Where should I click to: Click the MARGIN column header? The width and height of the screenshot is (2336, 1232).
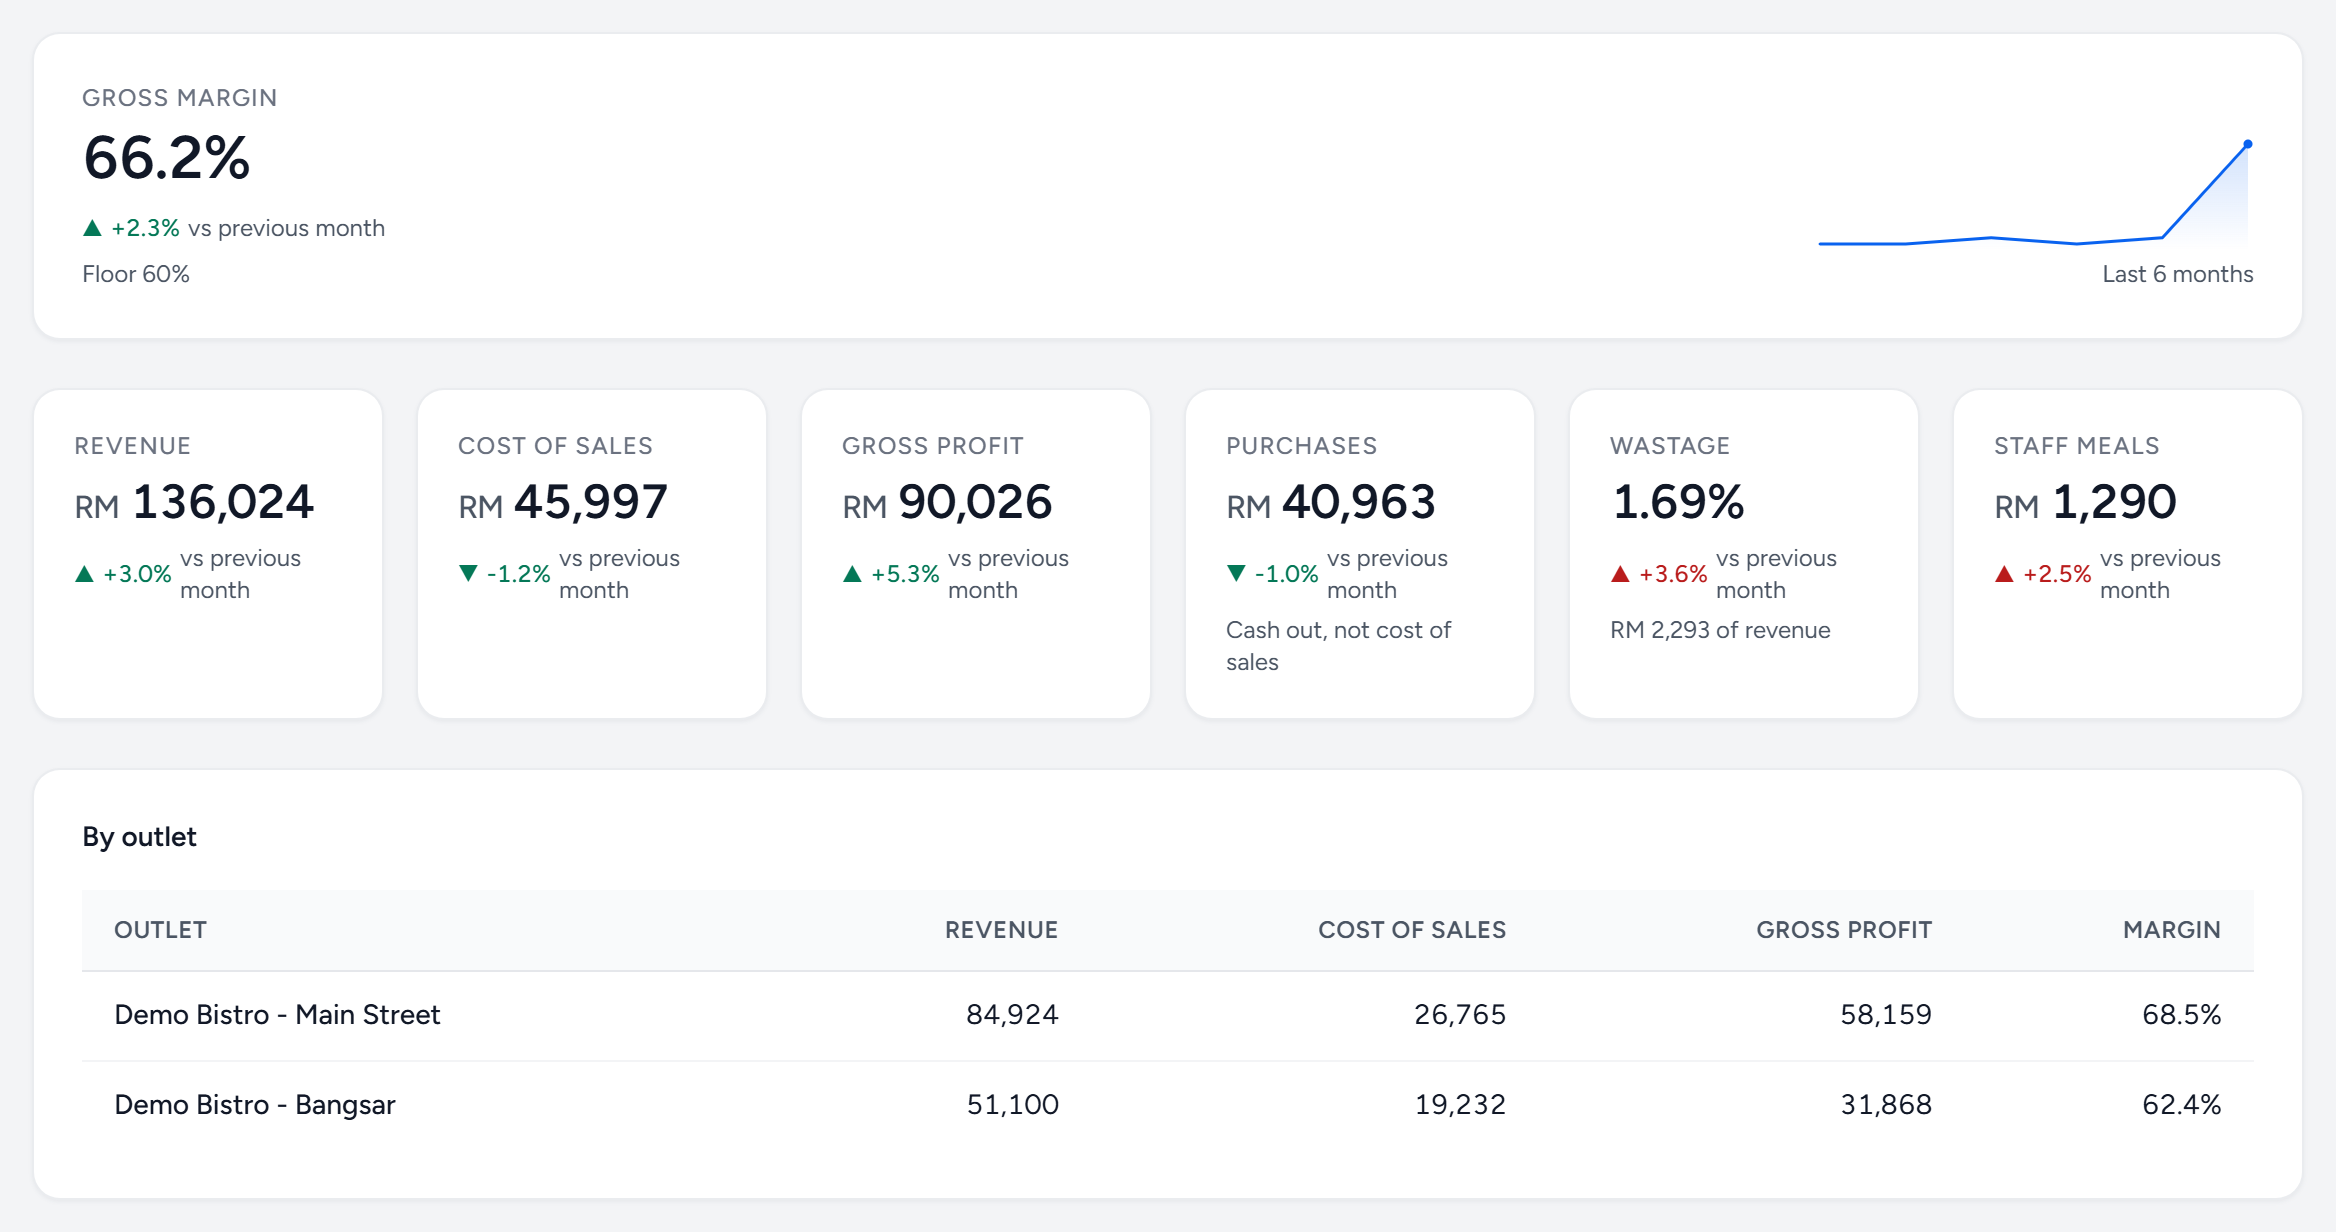(x=2171, y=930)
